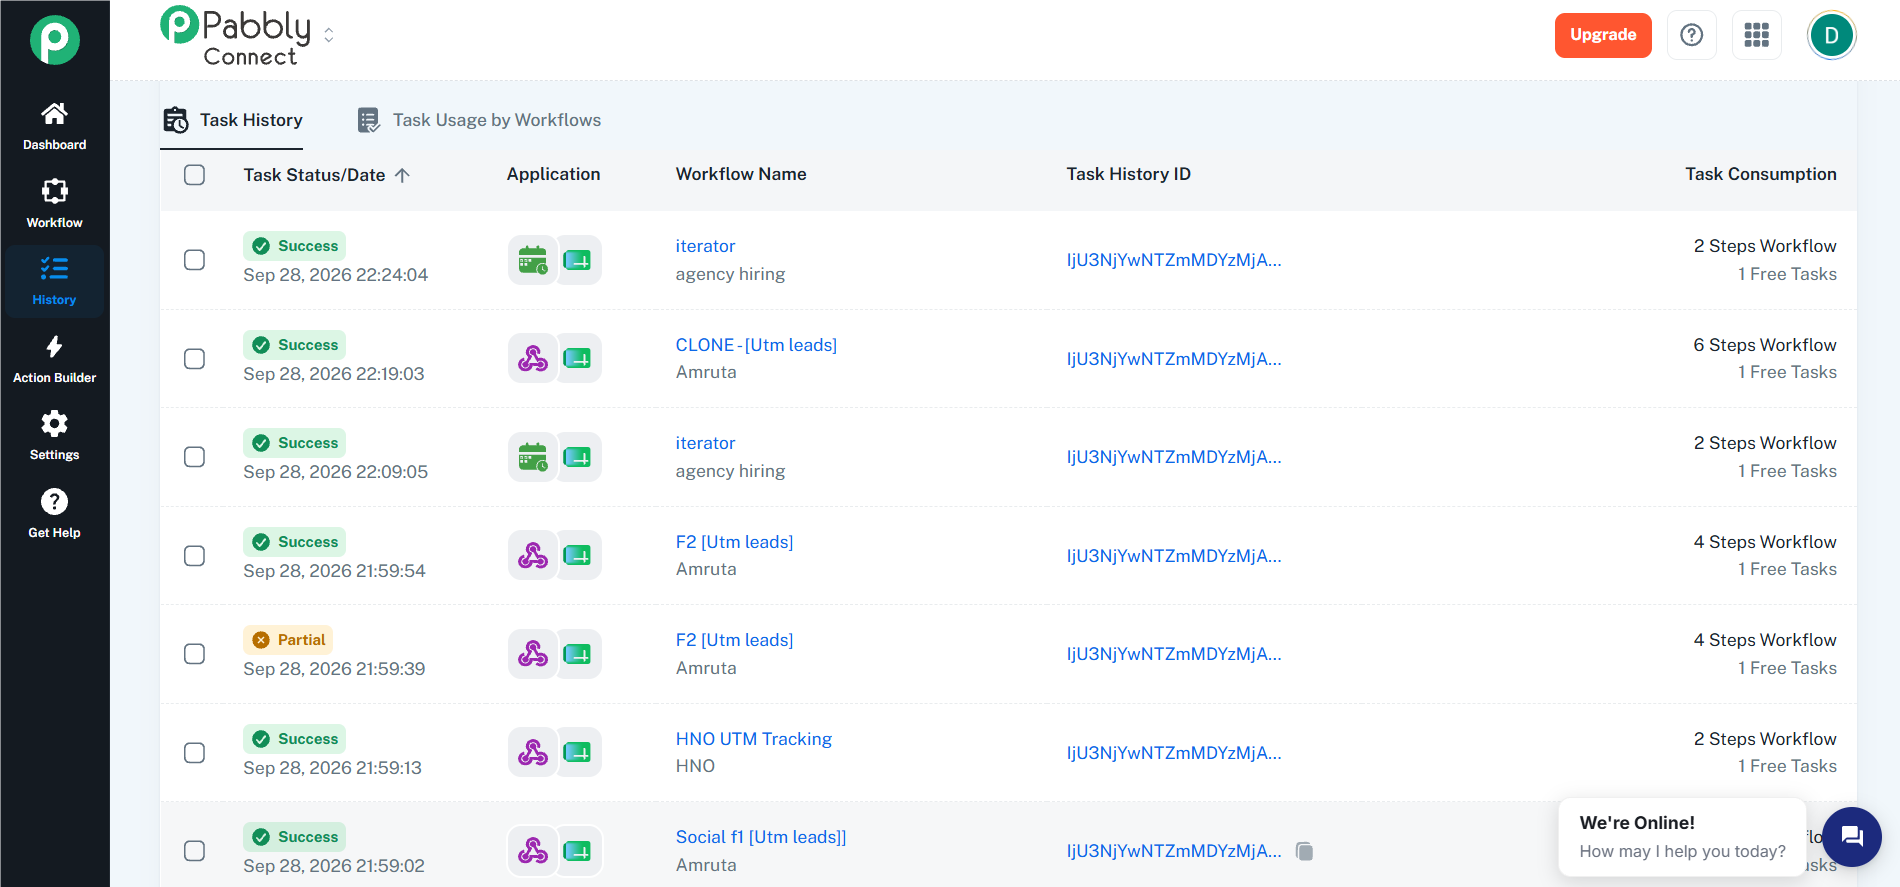Image resolution: width=1900 pixels, height=887 pixels.
Task: Select the CLONE - [Utm leads] row checkbox
Action: (x=195, y=359)
